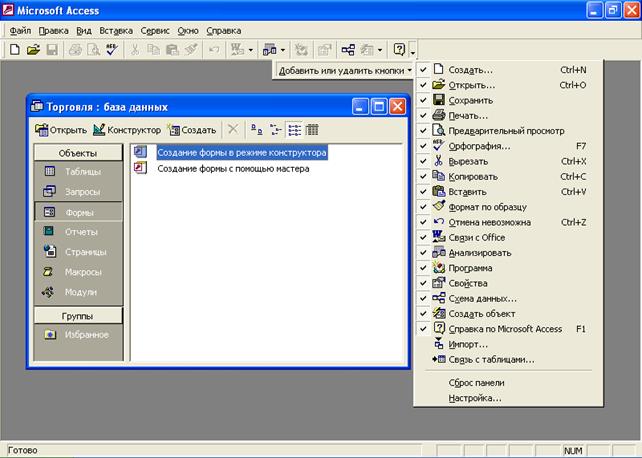642x458 pixels.
Task: Open the Макросы objects section
Action: coord(81,272)
